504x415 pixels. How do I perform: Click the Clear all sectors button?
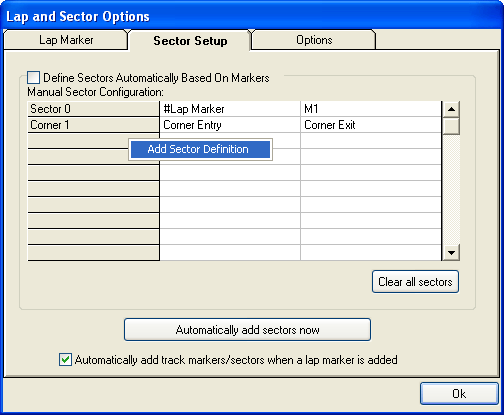pos(415,282)
